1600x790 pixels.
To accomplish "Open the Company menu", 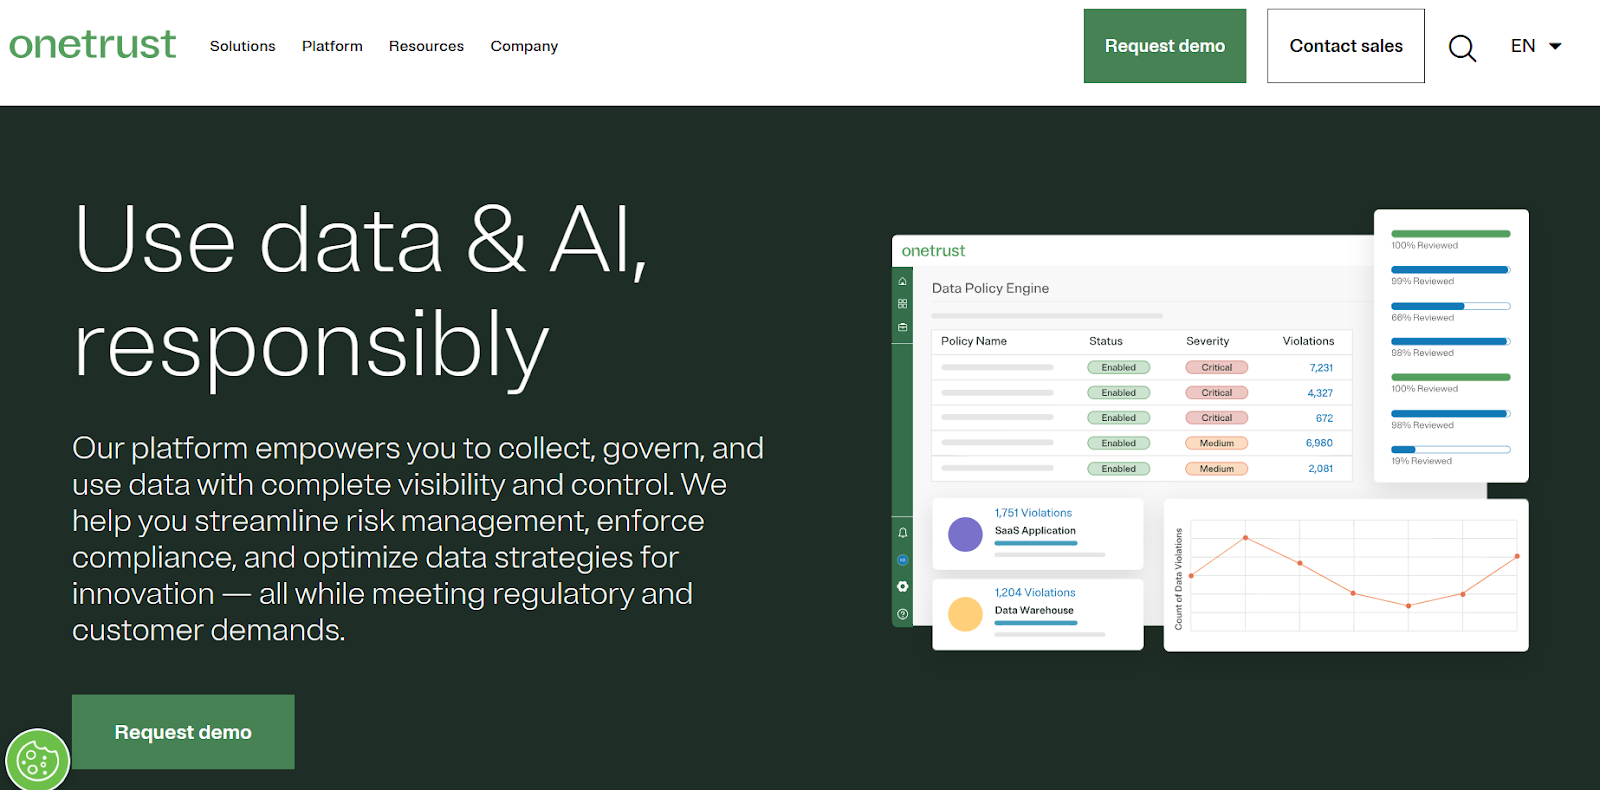I will (524, 46).
